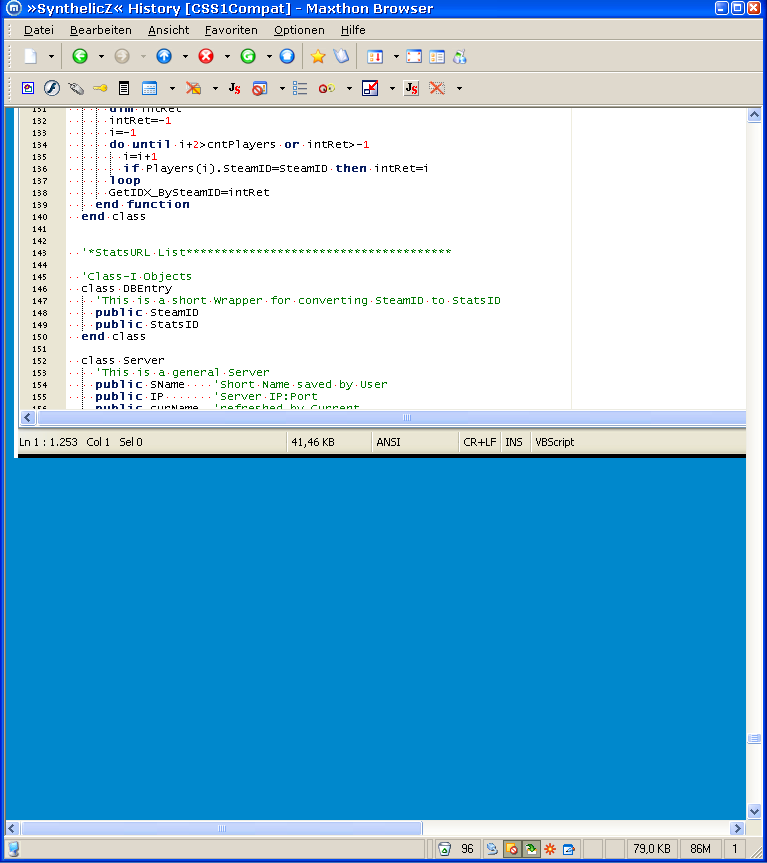Toggle full screen mode icon
767x863 pixels.
coord(414,56)
